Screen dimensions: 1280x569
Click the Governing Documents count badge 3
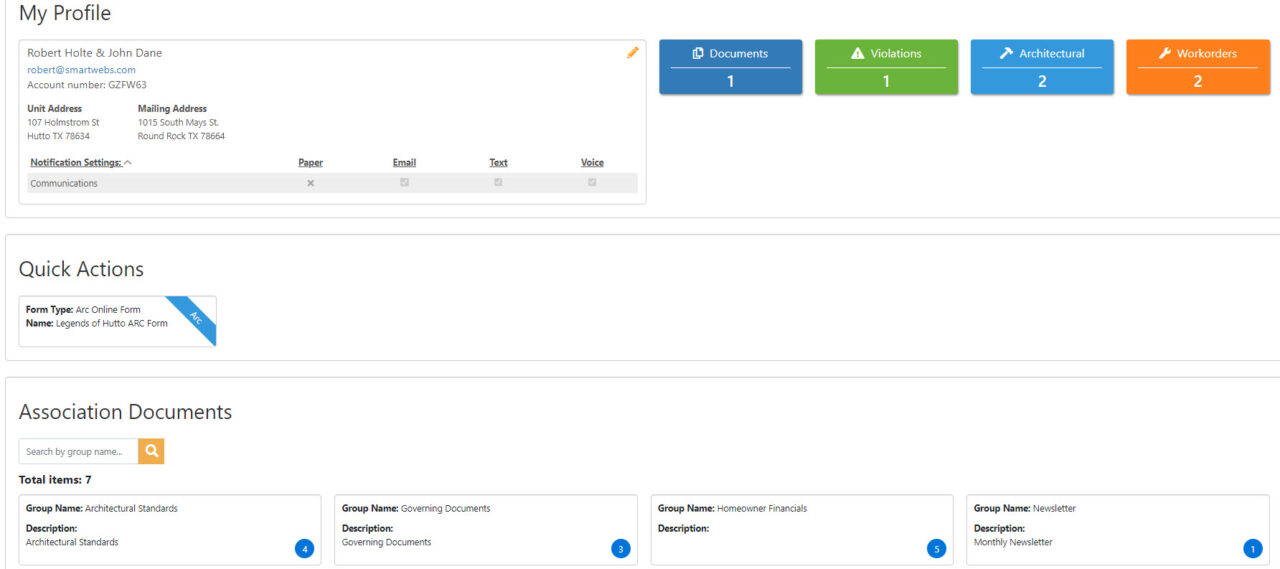(620, 548)
